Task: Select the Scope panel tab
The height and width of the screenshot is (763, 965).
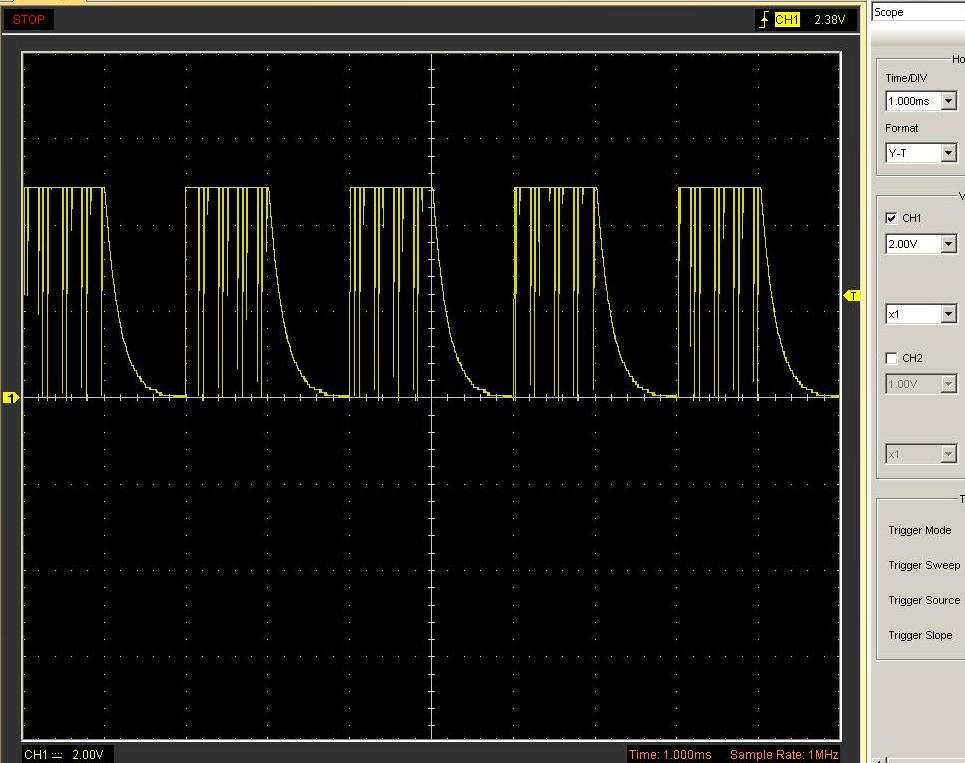Action: tap(890, 12)
